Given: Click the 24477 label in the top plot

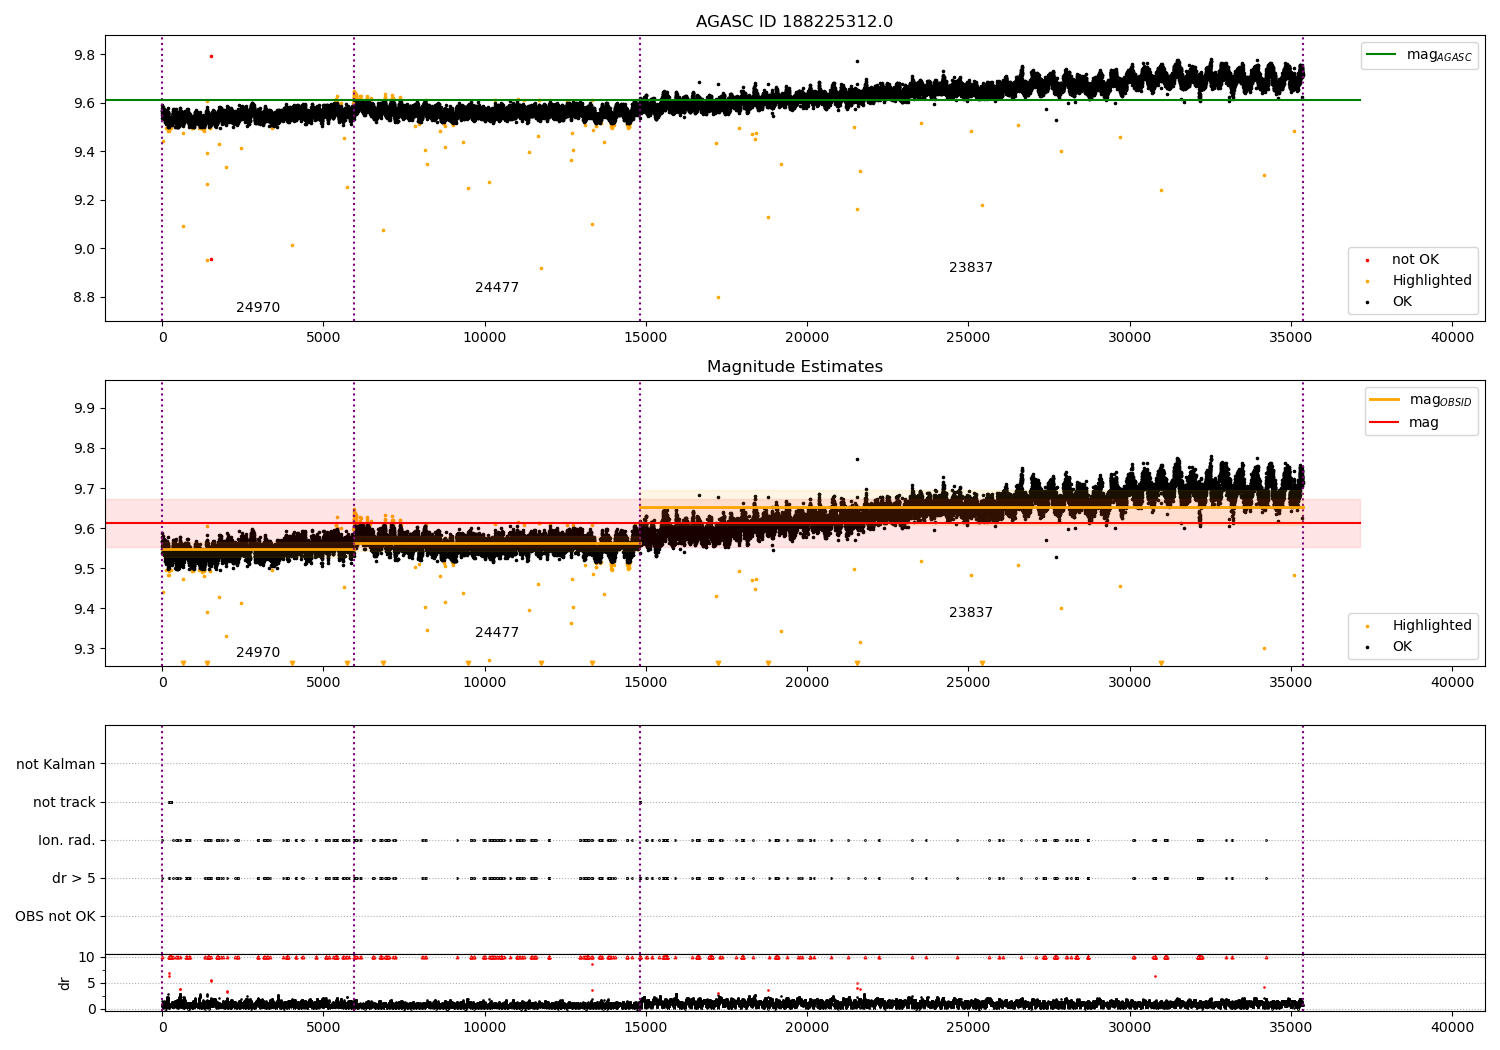Looking at the screenshot, I should tap(497, 288).
